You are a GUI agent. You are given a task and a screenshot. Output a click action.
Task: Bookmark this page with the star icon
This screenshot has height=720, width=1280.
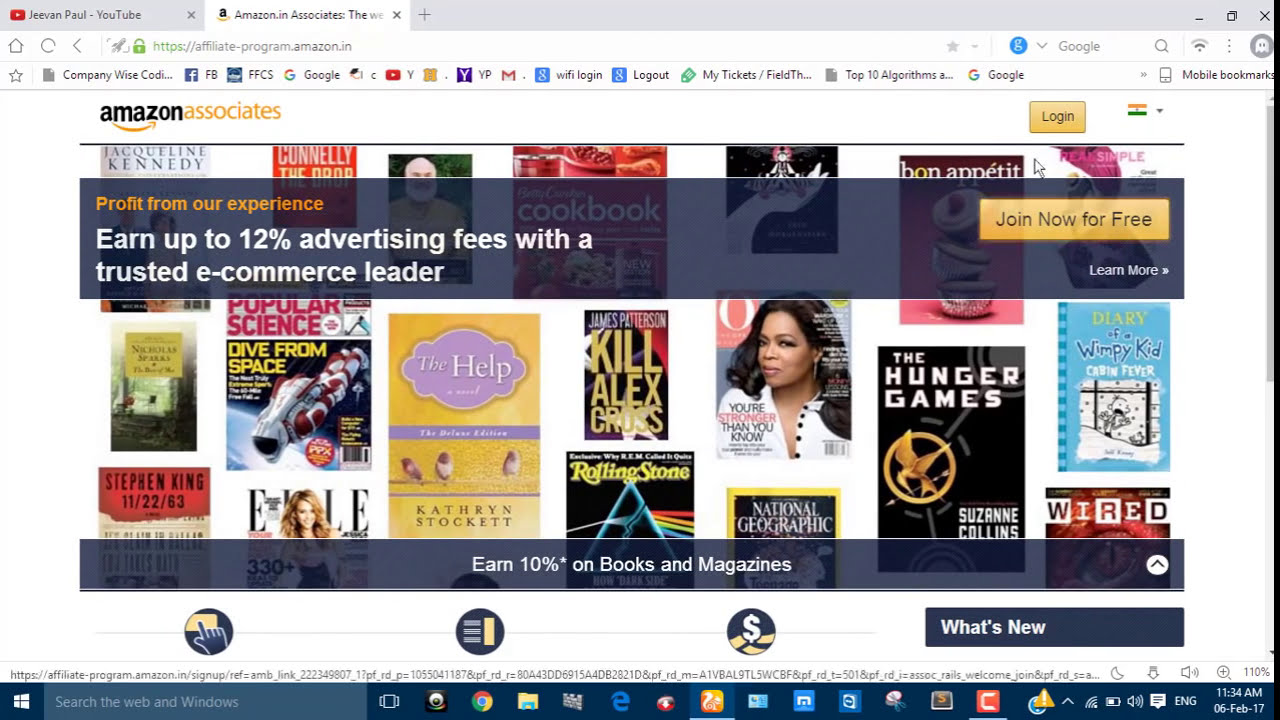[952, 46]
